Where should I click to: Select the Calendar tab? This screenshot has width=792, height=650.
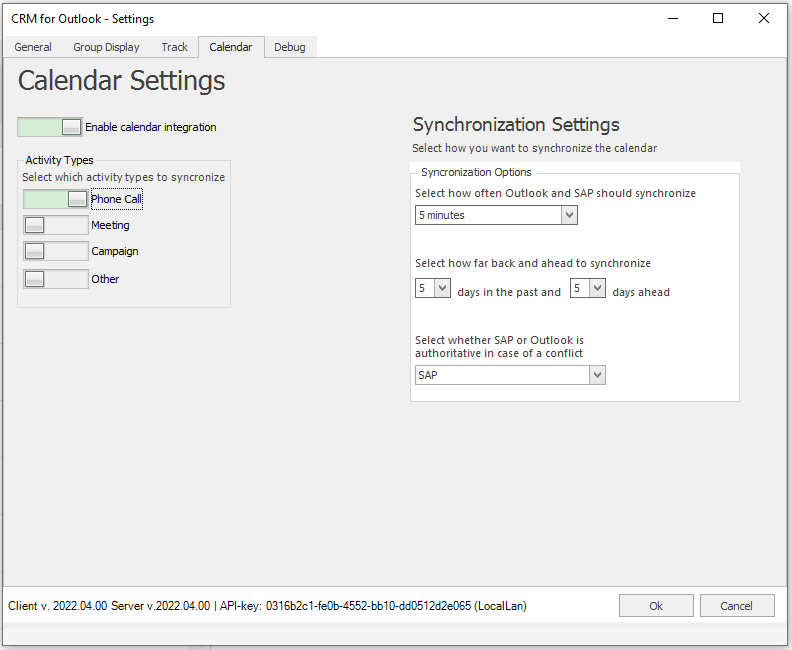click(231, 47)
